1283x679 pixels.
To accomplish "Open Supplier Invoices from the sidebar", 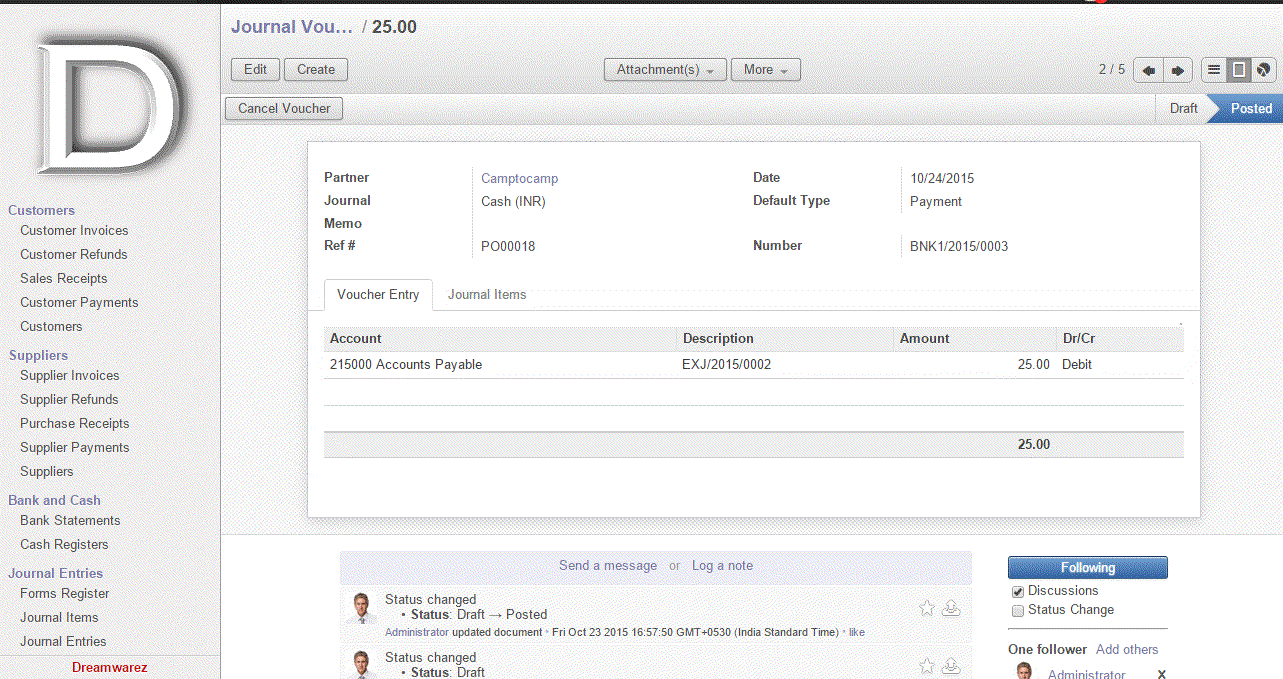I will click(x=69, y=375).
